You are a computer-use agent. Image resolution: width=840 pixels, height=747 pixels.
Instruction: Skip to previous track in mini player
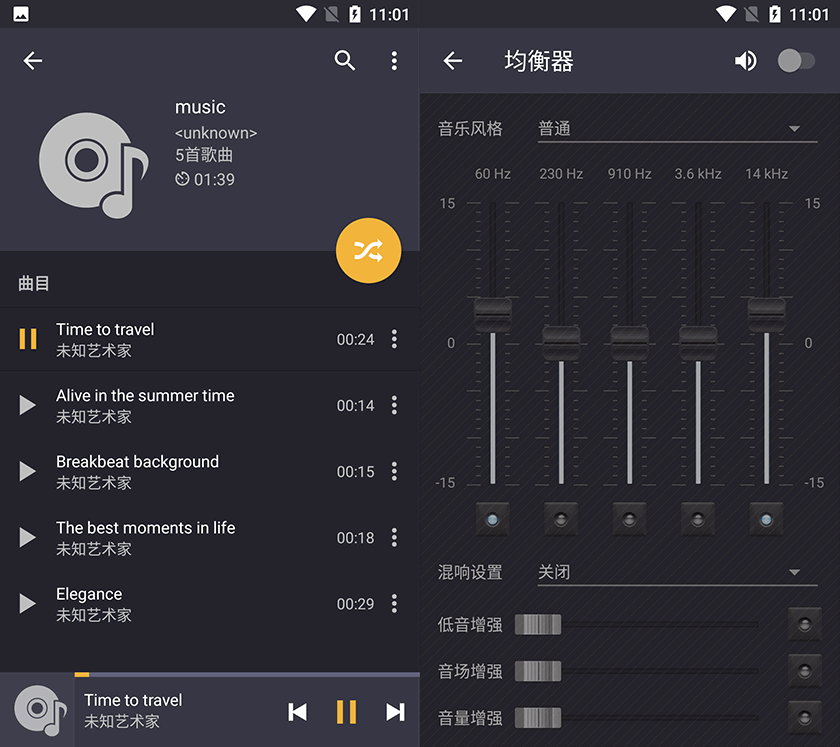297,712
